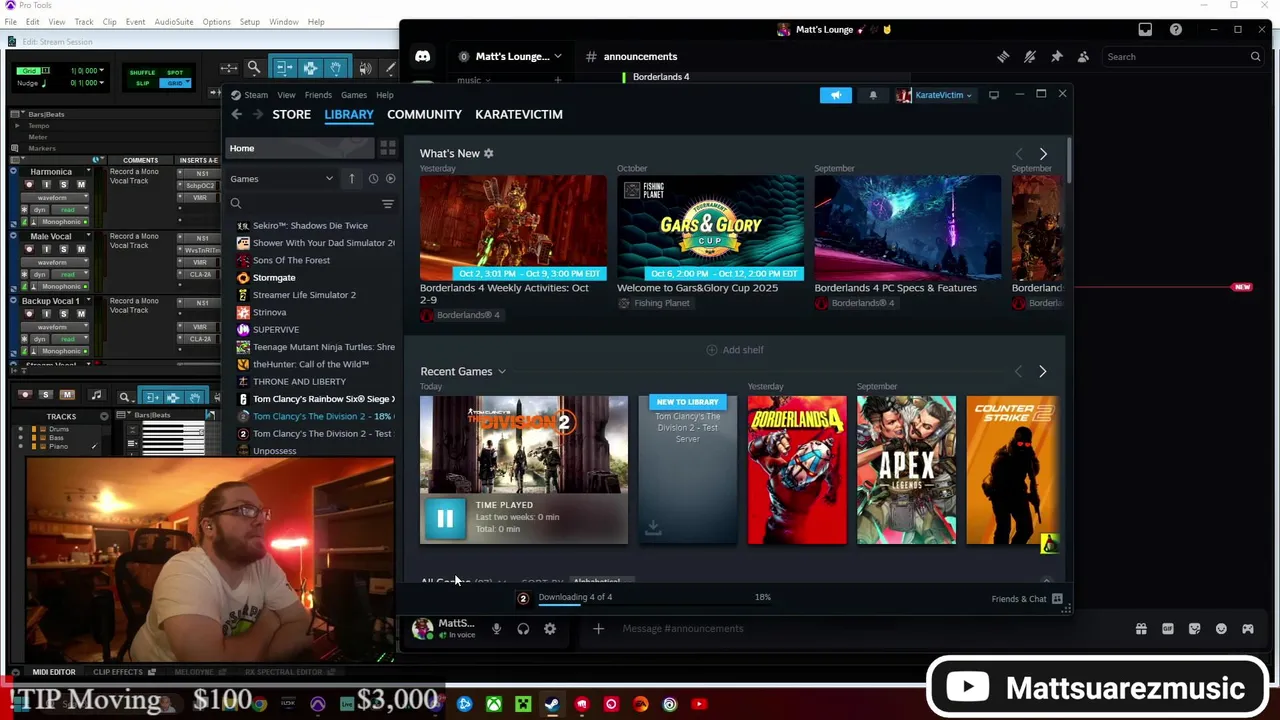Viewport: 1280px width, 720px height.
Task: Click Steam icon in Windows taskbar
Action: (x=552, y=704)
